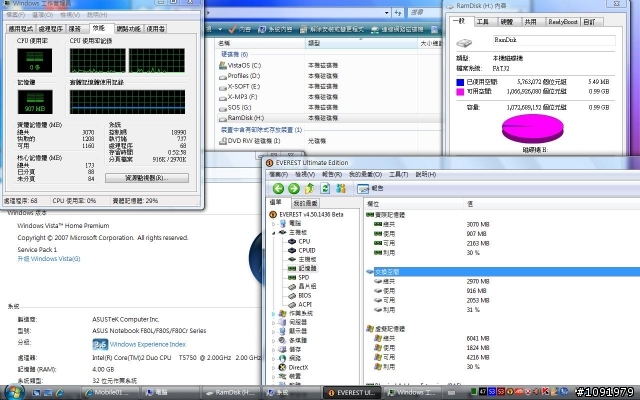Viewport: 640px width, 400px height.
Task: Switch to Task Manager 應用程式 tab
Action: tap(21, 29)
